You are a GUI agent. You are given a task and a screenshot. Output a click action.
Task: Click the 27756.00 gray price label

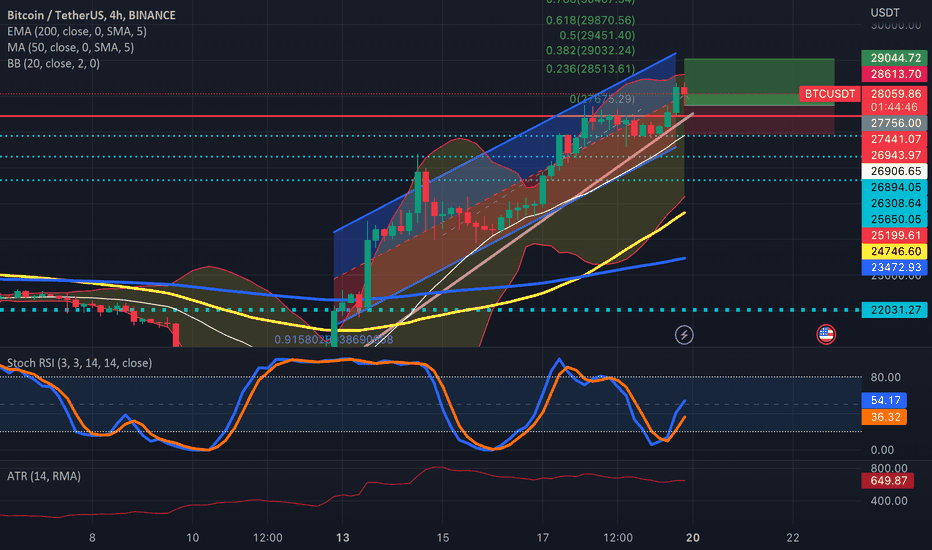(x=895, y=122)
